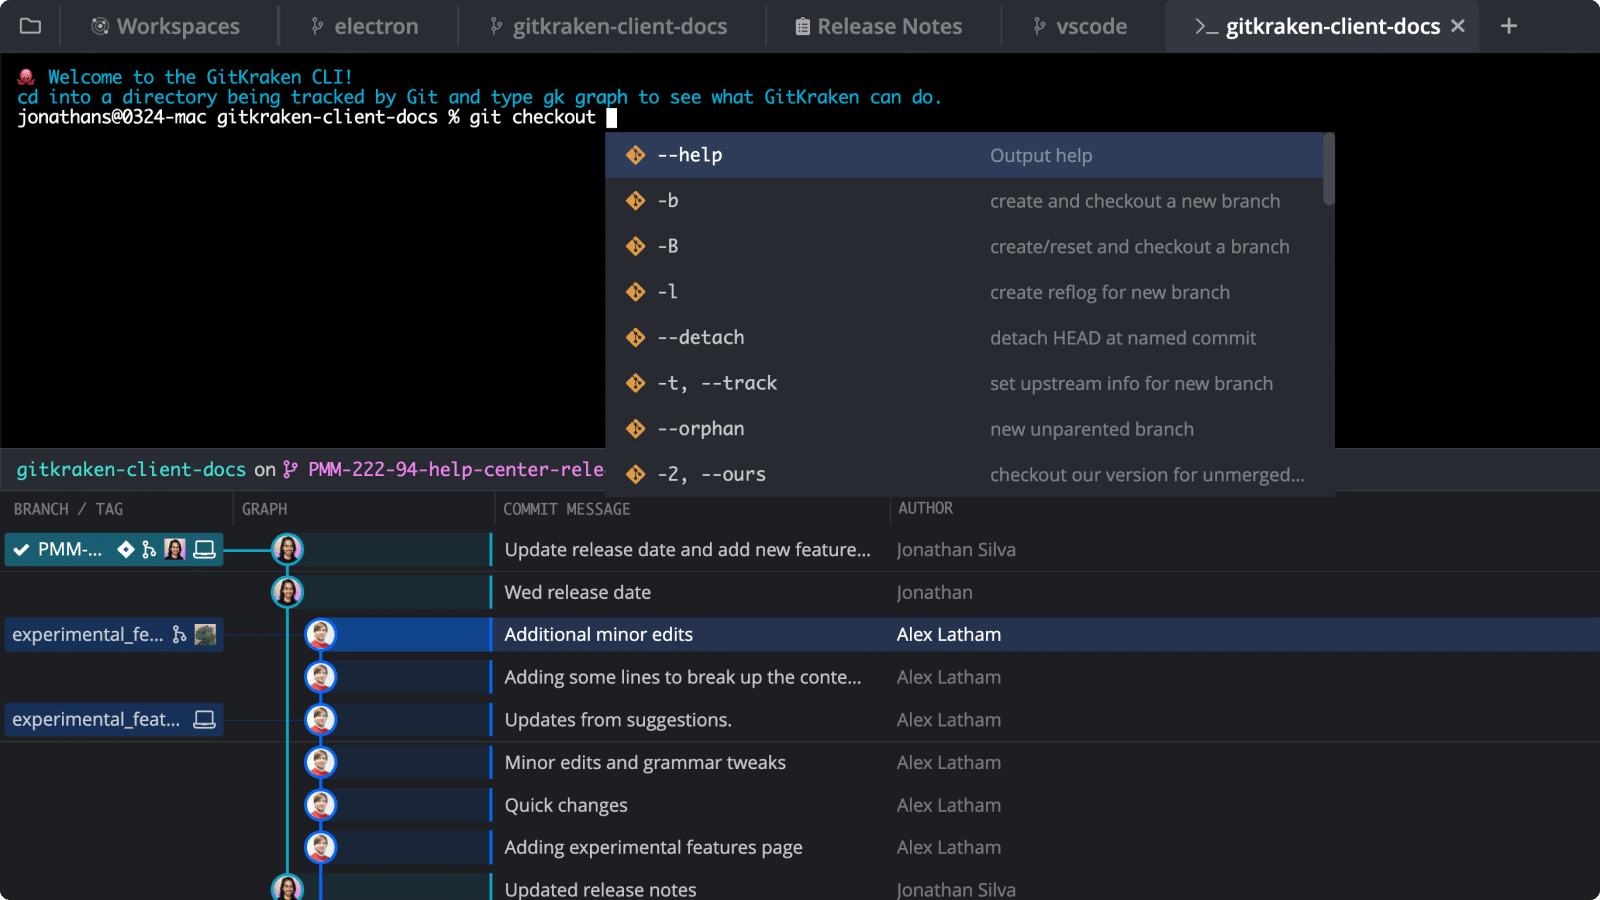Click diamond icon on PMM branch label
Screen dimensions: 1600x900
(126, 549)
